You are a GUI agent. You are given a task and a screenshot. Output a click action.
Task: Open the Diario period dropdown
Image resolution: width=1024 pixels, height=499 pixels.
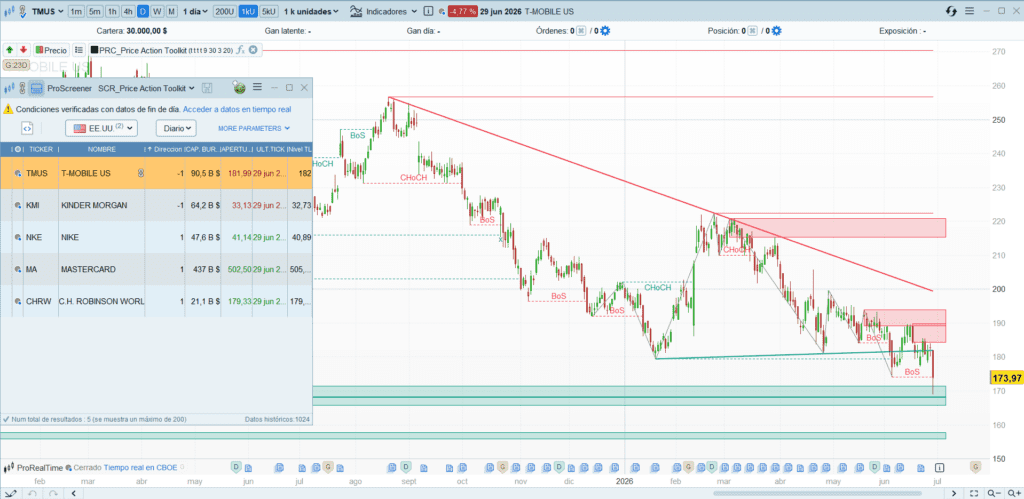176,128
